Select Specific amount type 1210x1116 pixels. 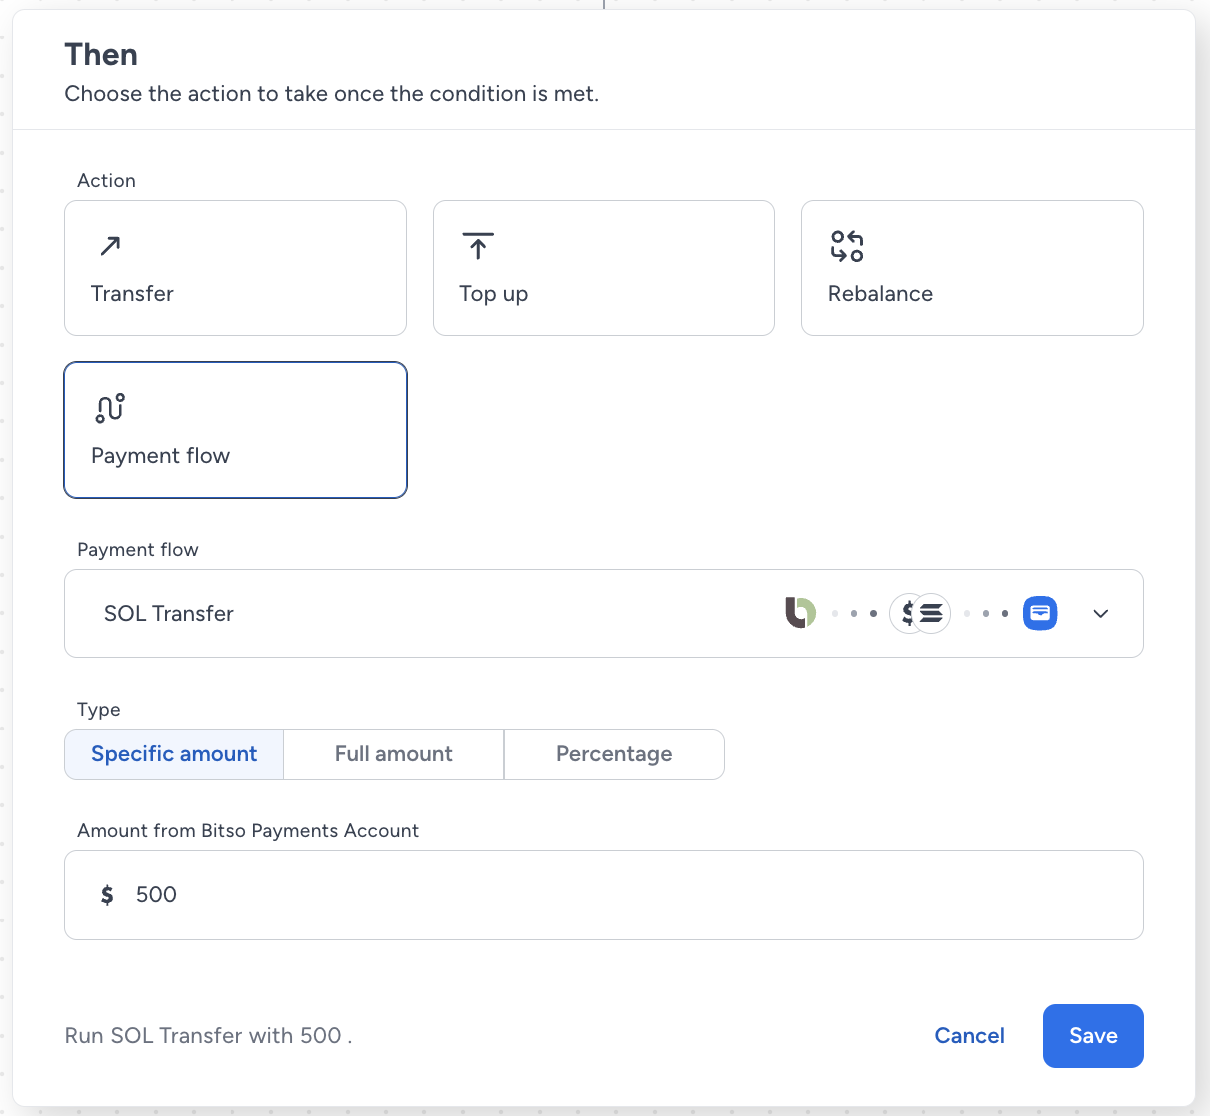pyautogui.click(x=174, y=754)
